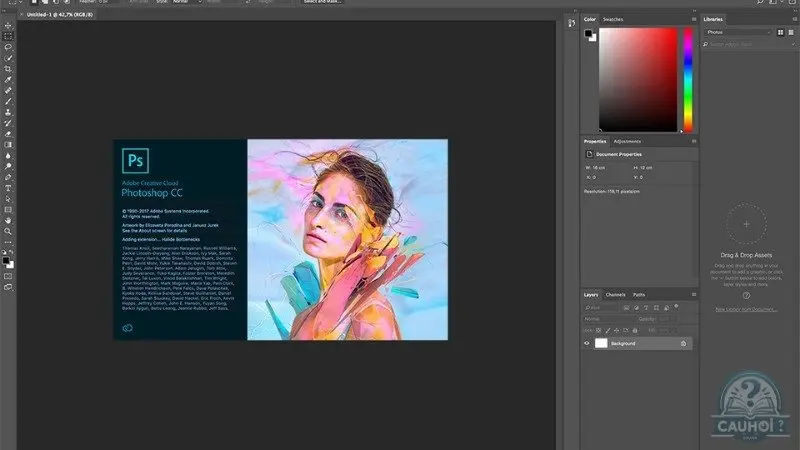Viewport: 800px width, 450px height.
Task: Select the Lasso tool
Action: pos(8,47)
